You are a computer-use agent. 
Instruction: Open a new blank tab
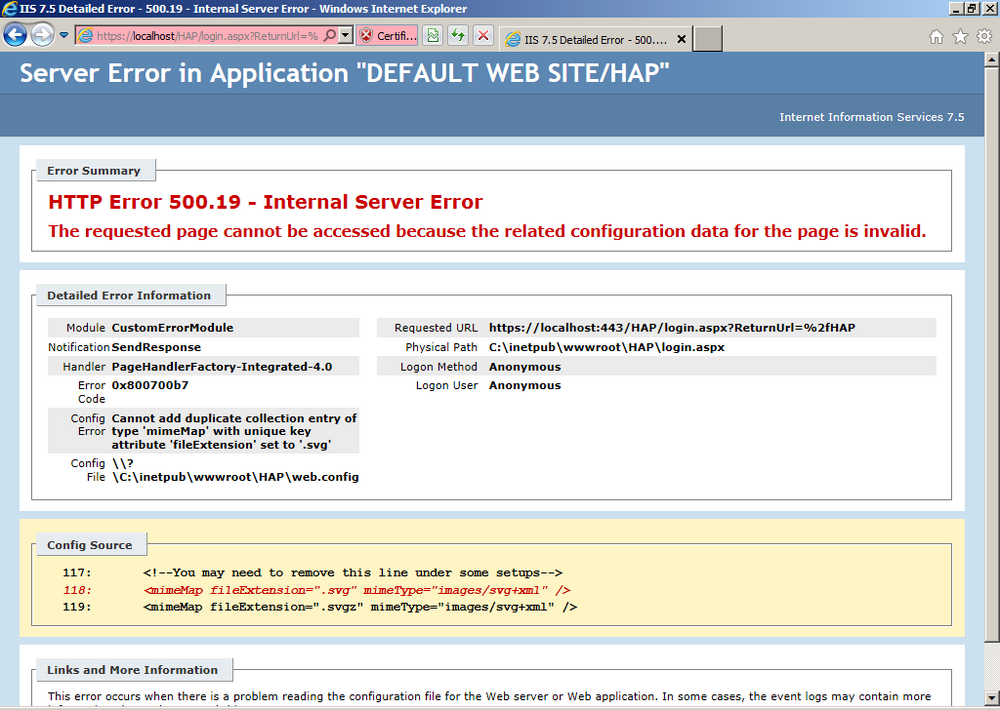[x=707, y=38]
